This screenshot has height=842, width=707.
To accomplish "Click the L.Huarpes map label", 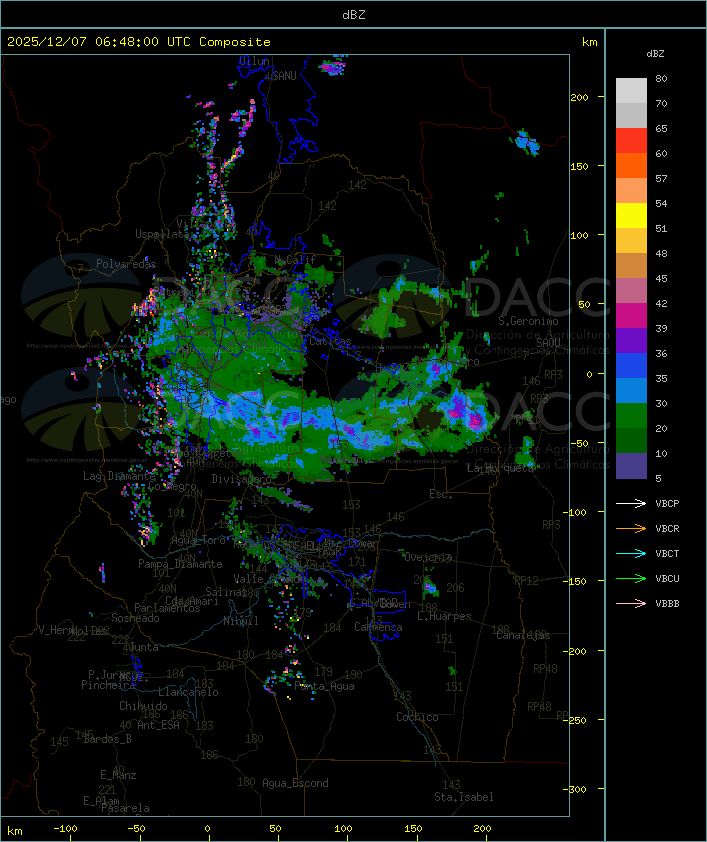I will pos(444,616).
